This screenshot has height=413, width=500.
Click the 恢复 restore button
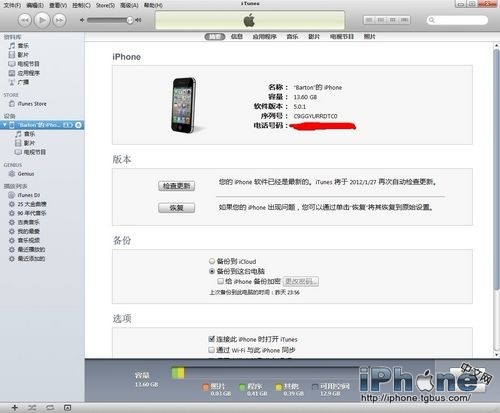[x=177, y=208]
